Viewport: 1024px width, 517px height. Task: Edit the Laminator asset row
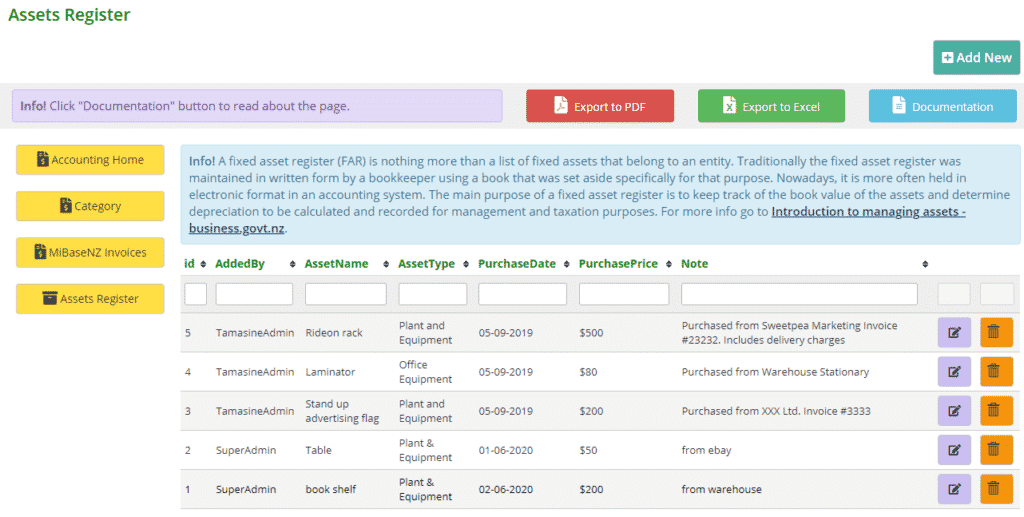(954, 372)
